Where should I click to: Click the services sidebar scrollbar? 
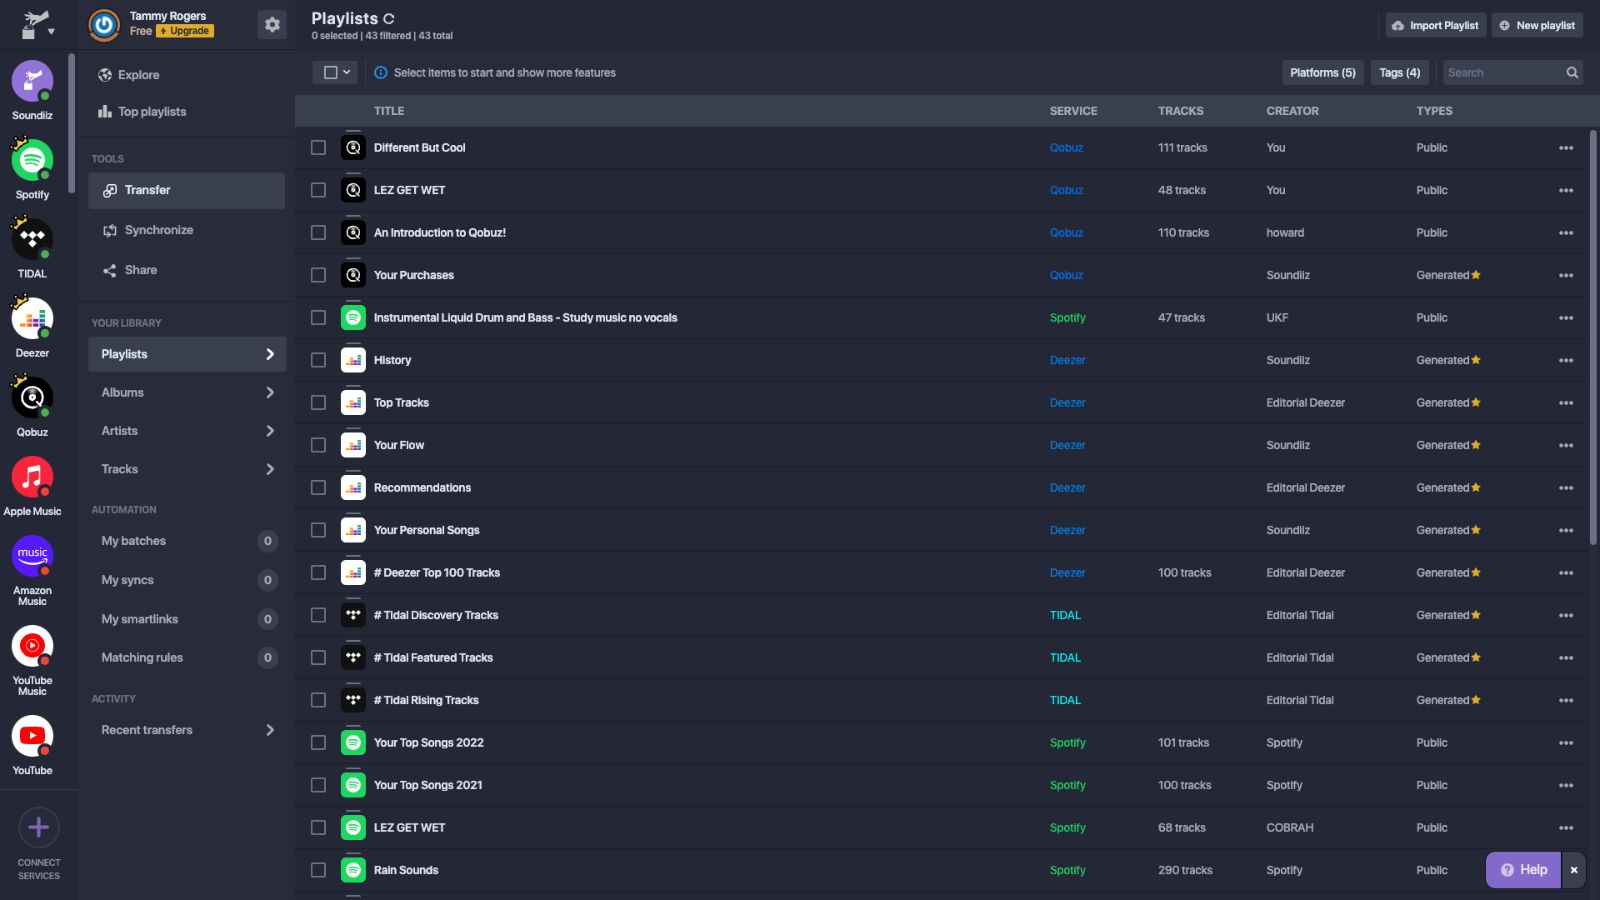(x=71, y=123)
